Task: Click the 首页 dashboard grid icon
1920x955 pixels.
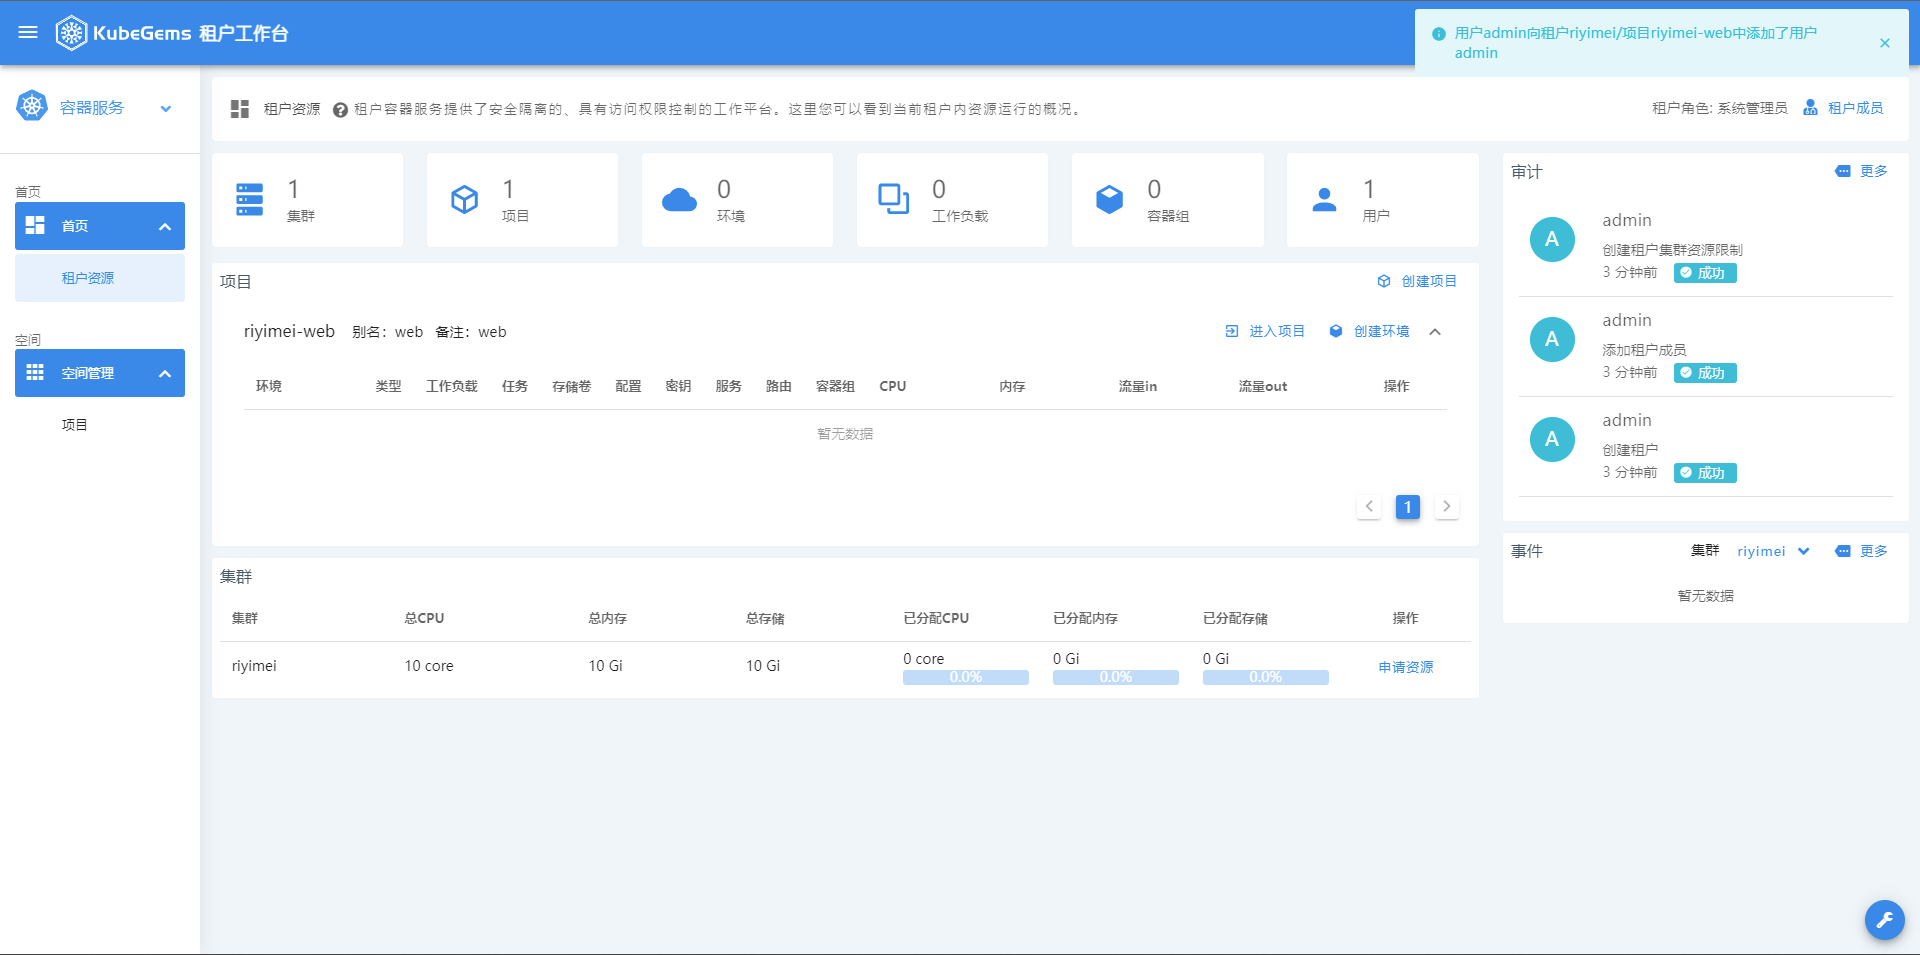Action: (35, 225)
